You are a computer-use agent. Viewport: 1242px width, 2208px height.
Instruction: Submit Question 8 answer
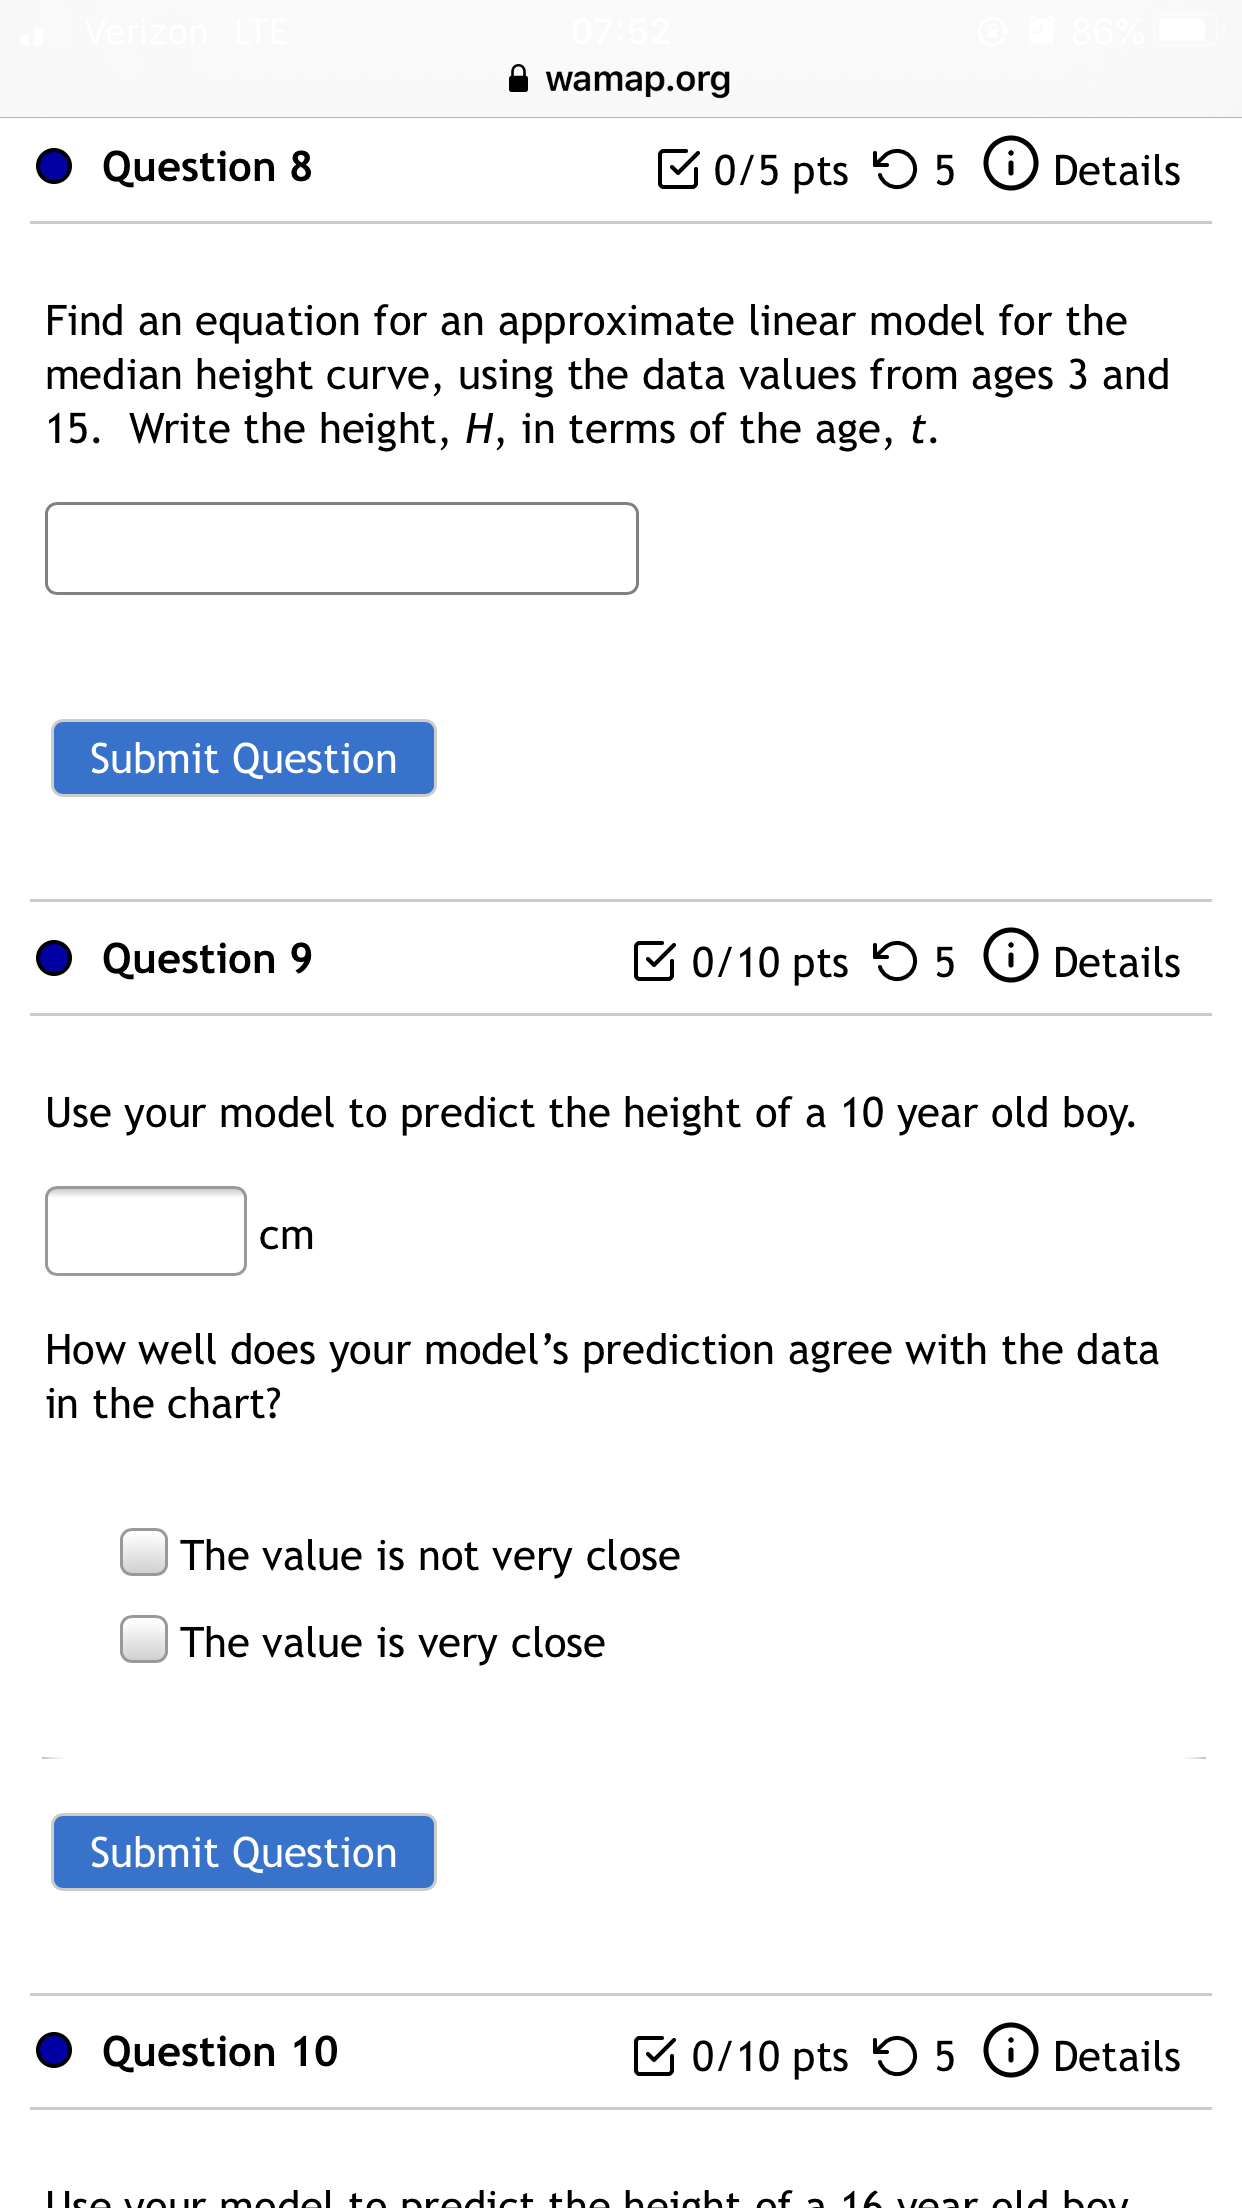coord(244,758)
